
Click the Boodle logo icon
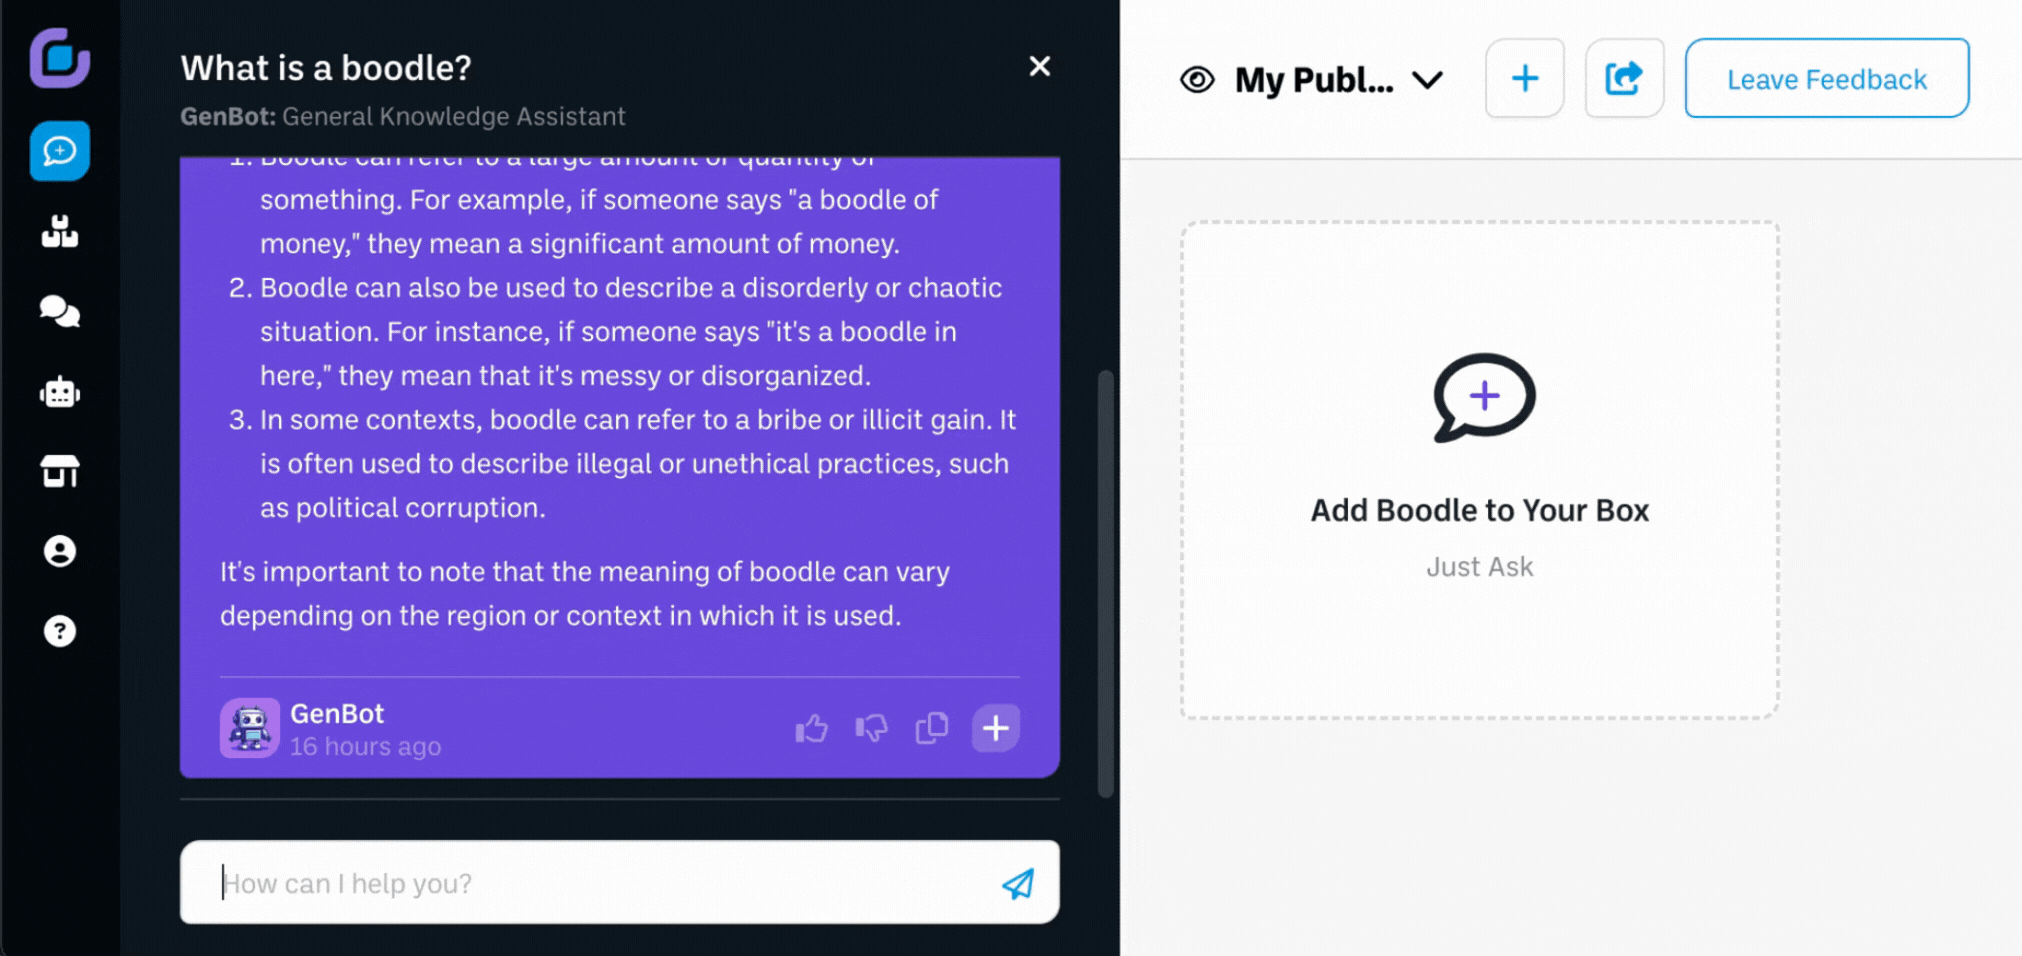click(60, 58)
